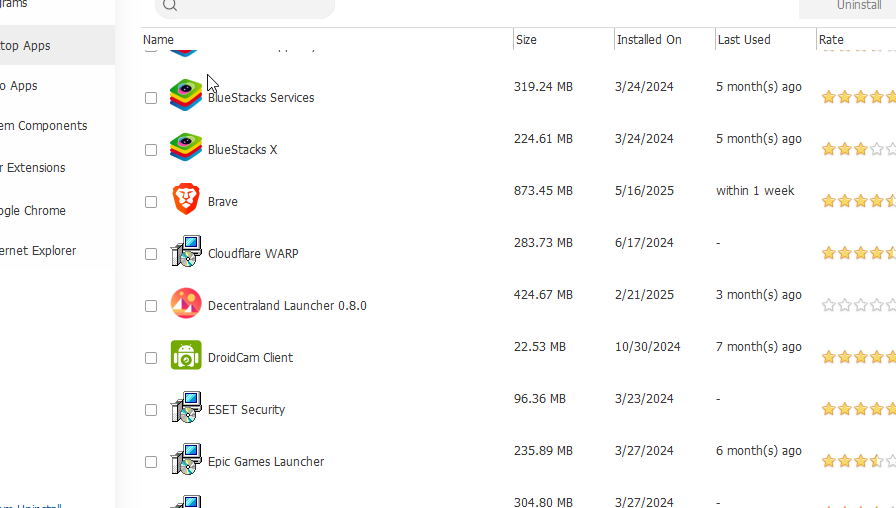This screenshot has width=896, height=508.
Task: Select the ESET Security name text
Action: point(246,410)
